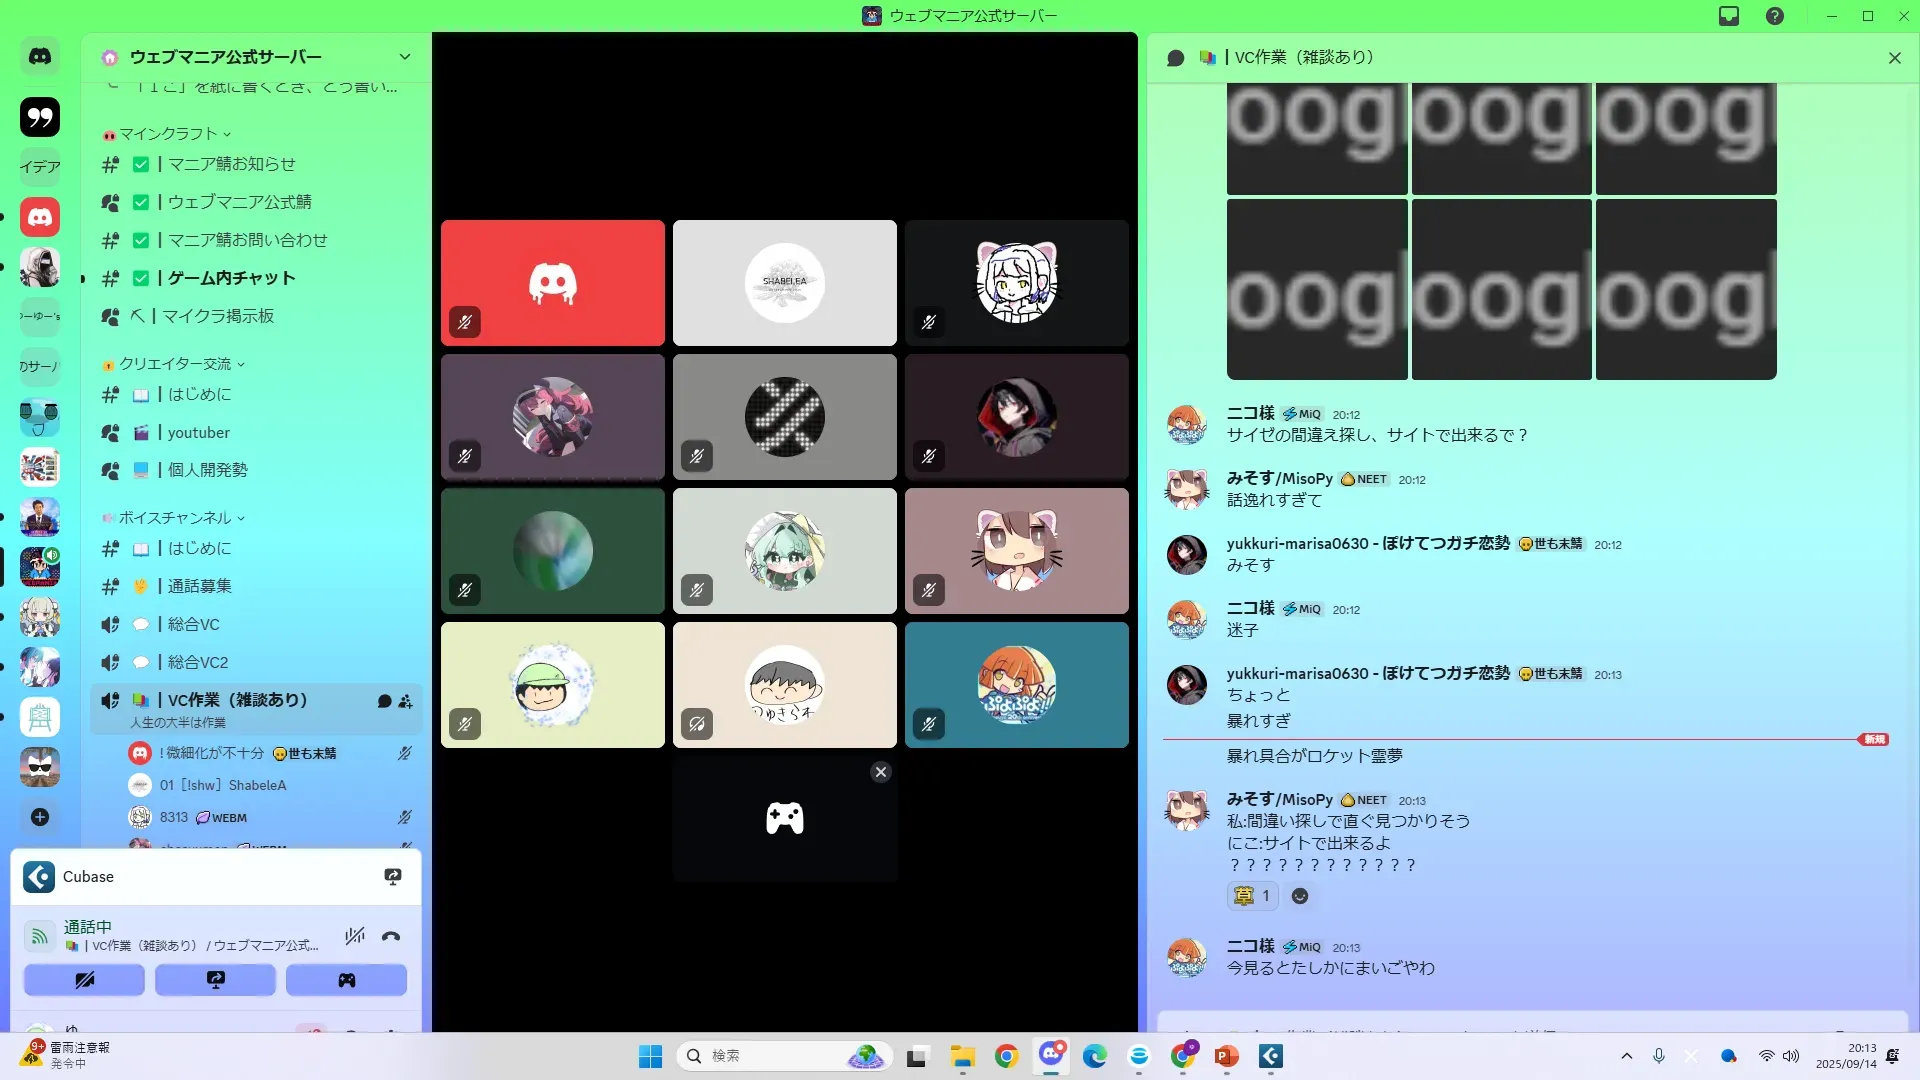The height and width of the screenshot is (1080, 1920).
Task: Click the Windows taskbar search box
Action: [760, 1056]
